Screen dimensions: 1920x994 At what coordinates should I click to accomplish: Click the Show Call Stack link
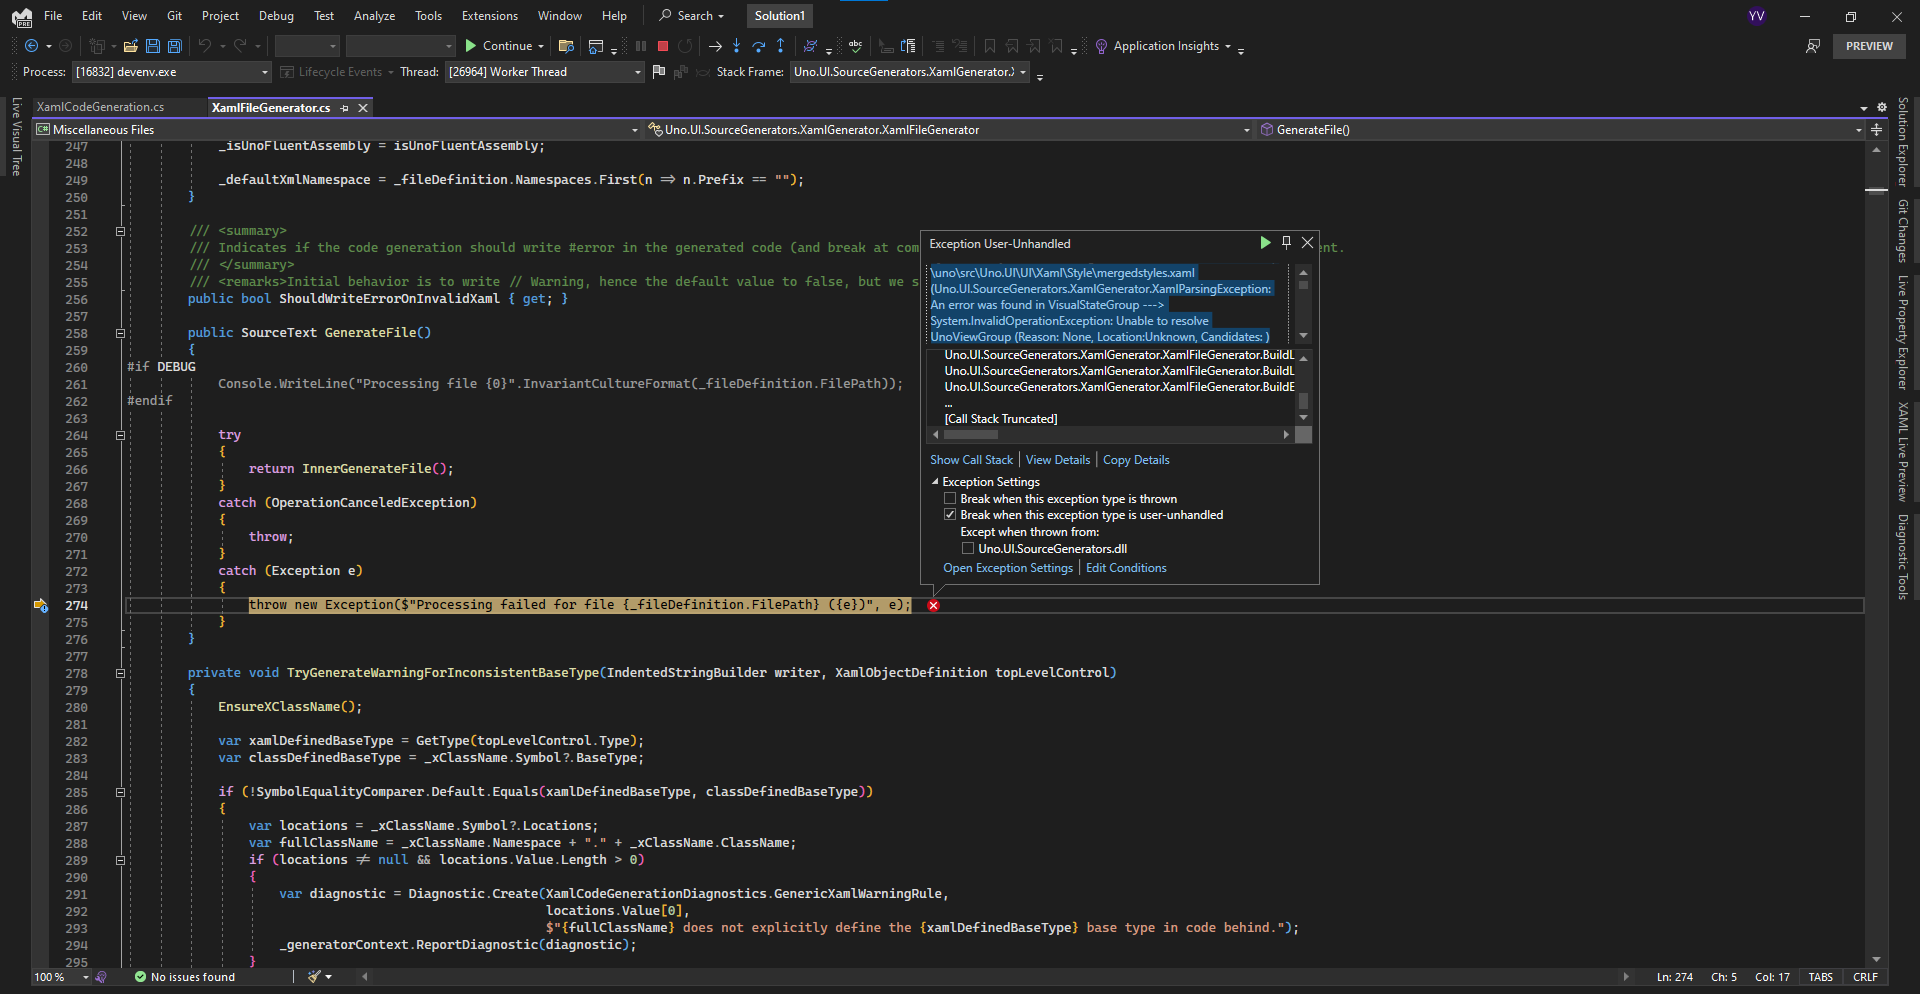(x=971, y=459)
